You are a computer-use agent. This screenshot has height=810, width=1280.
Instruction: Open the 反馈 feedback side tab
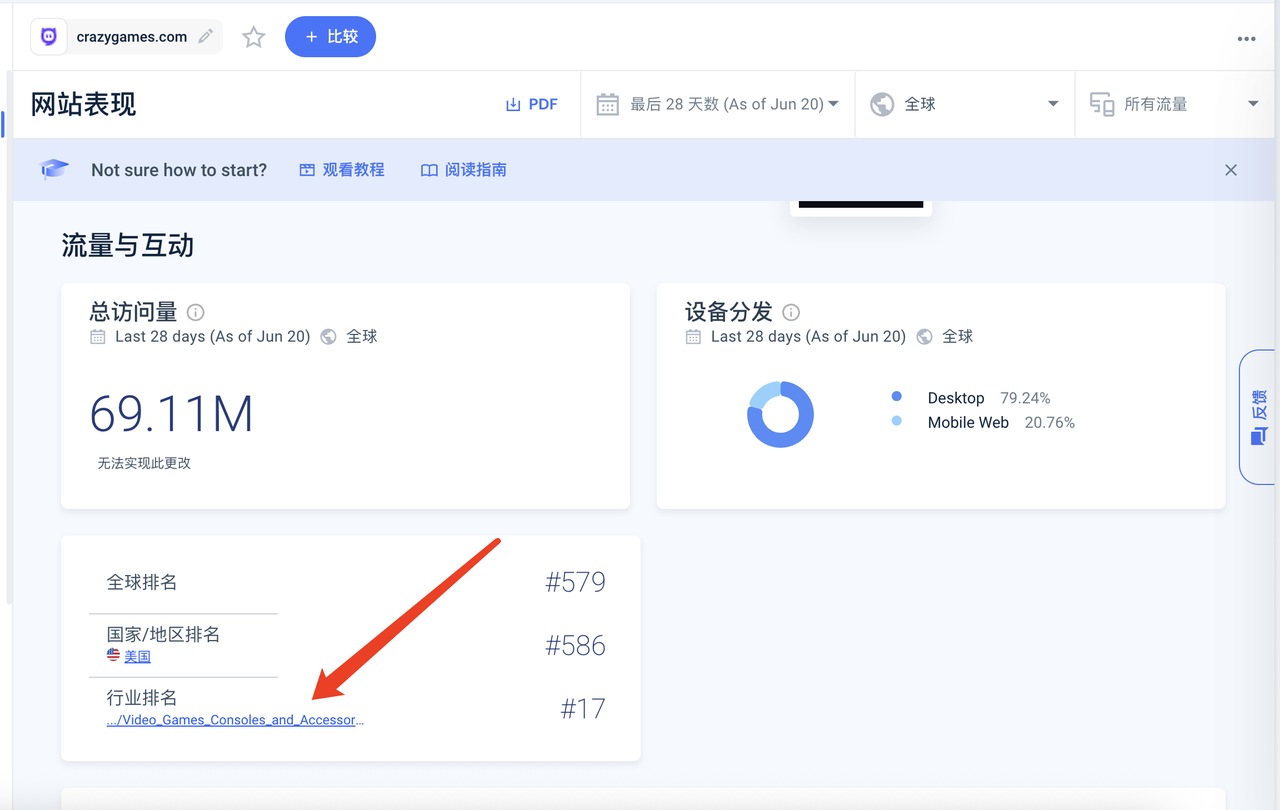[1259, 416]
